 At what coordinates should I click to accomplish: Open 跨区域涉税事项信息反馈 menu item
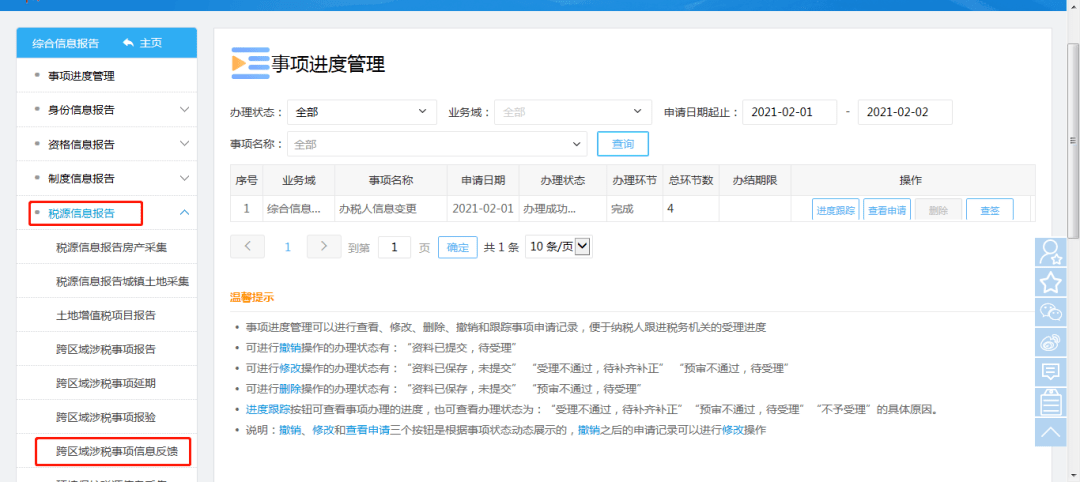coord(113,451)
